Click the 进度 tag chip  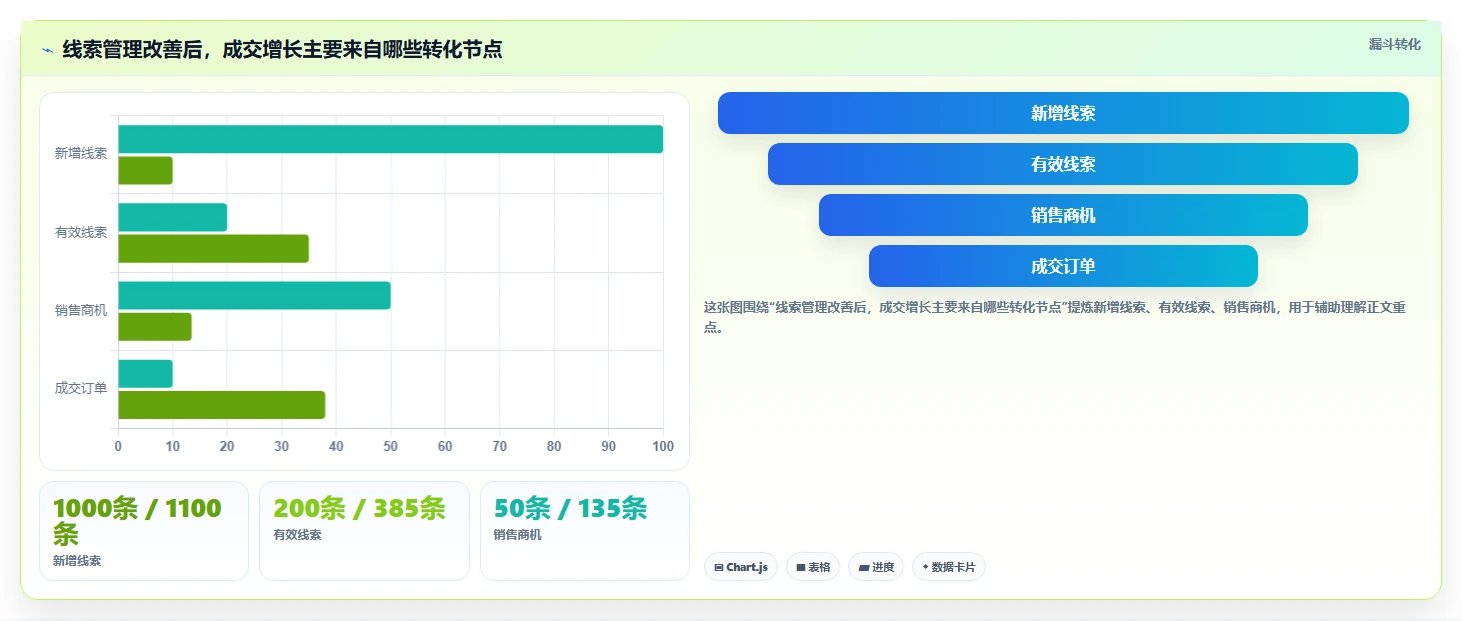coord(876,567)
